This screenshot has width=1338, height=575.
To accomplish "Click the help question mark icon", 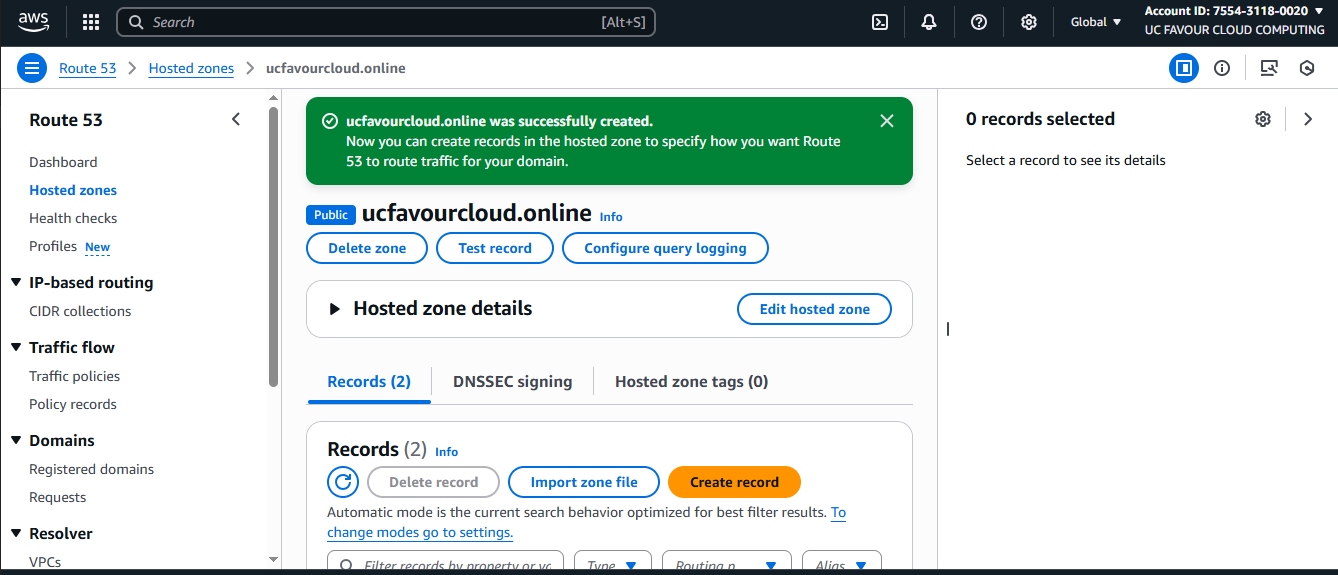I will 979,22.
